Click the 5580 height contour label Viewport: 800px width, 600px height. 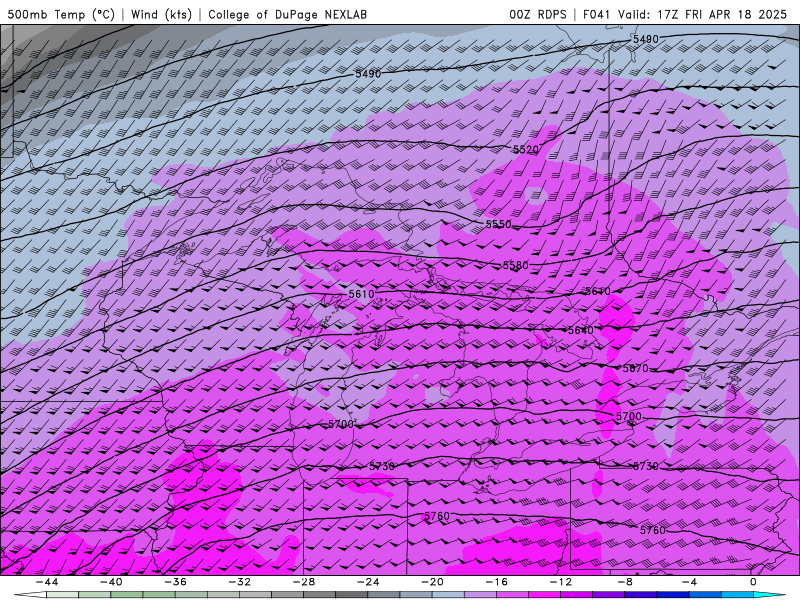[516, 265]
